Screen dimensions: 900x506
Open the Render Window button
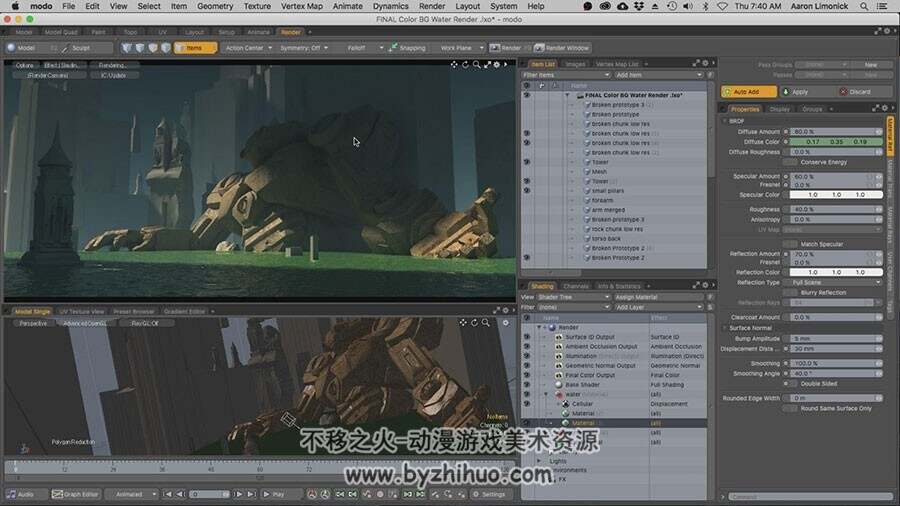tap(562, 48)
